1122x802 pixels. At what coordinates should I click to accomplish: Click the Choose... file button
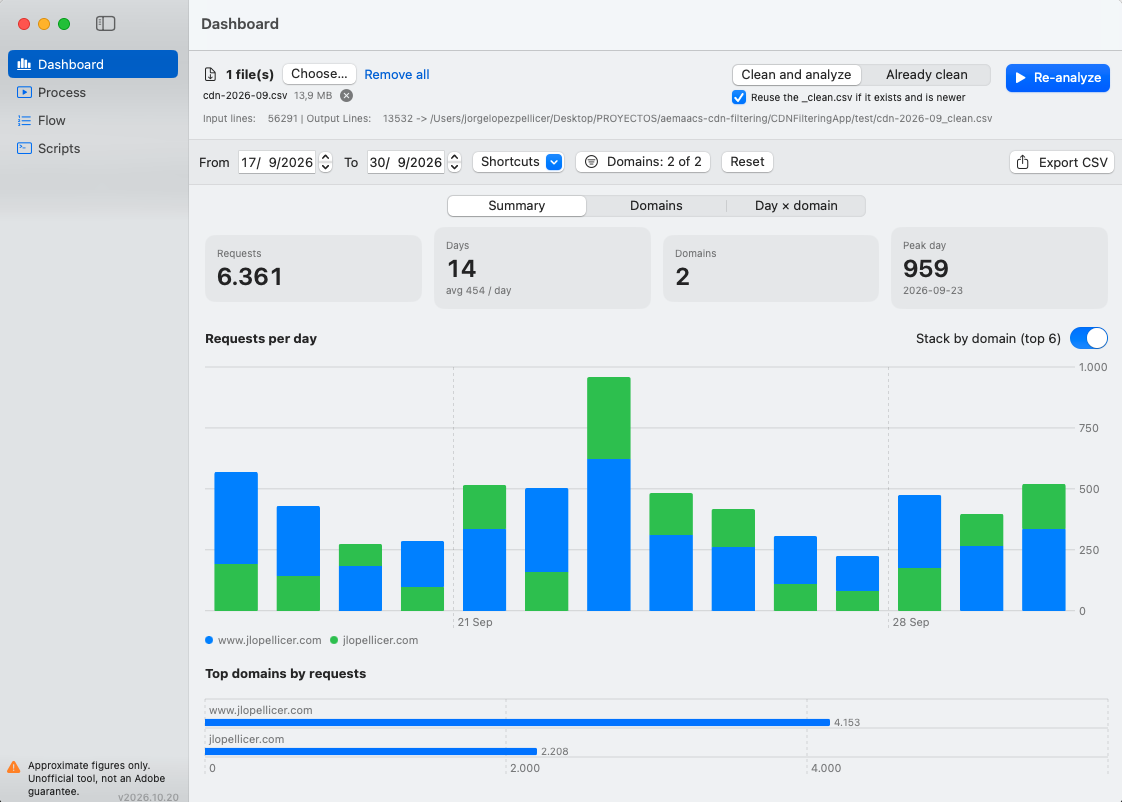(319, 74)
